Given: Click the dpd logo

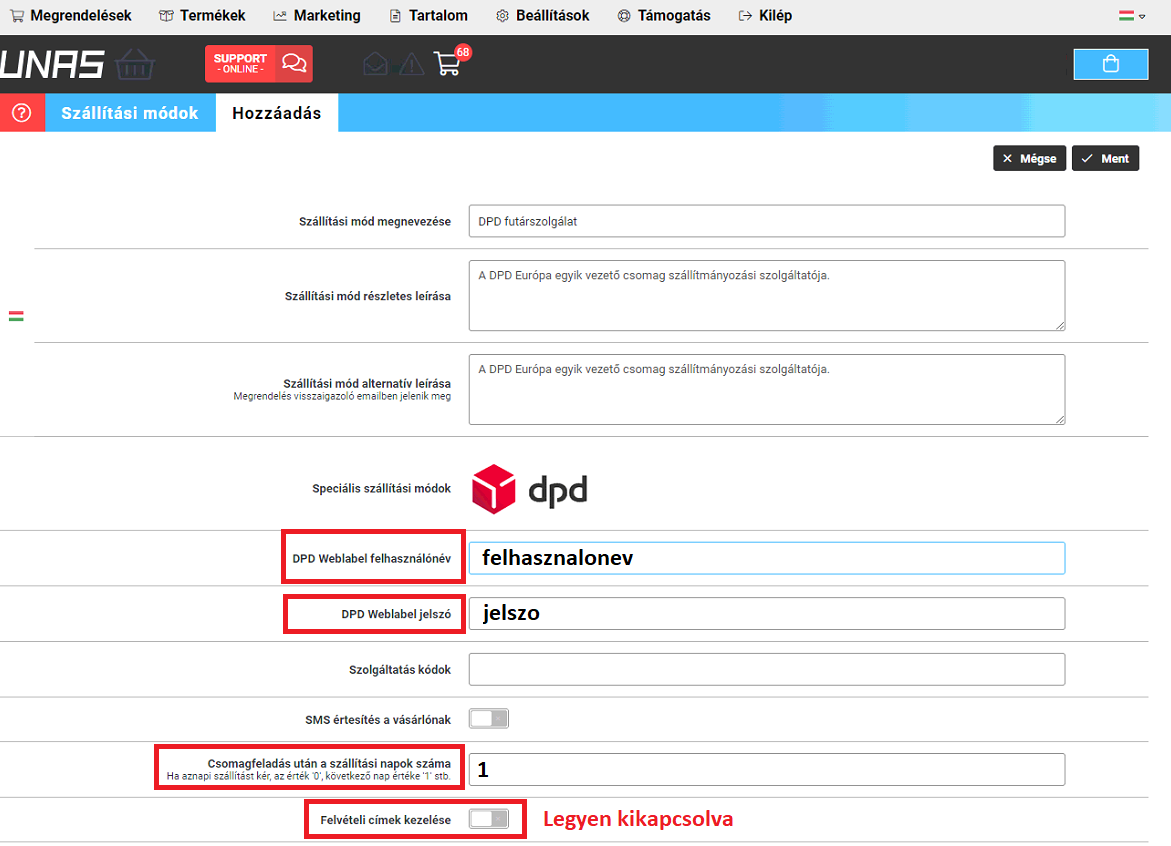Looking at the screenshot, I should 529,489.
